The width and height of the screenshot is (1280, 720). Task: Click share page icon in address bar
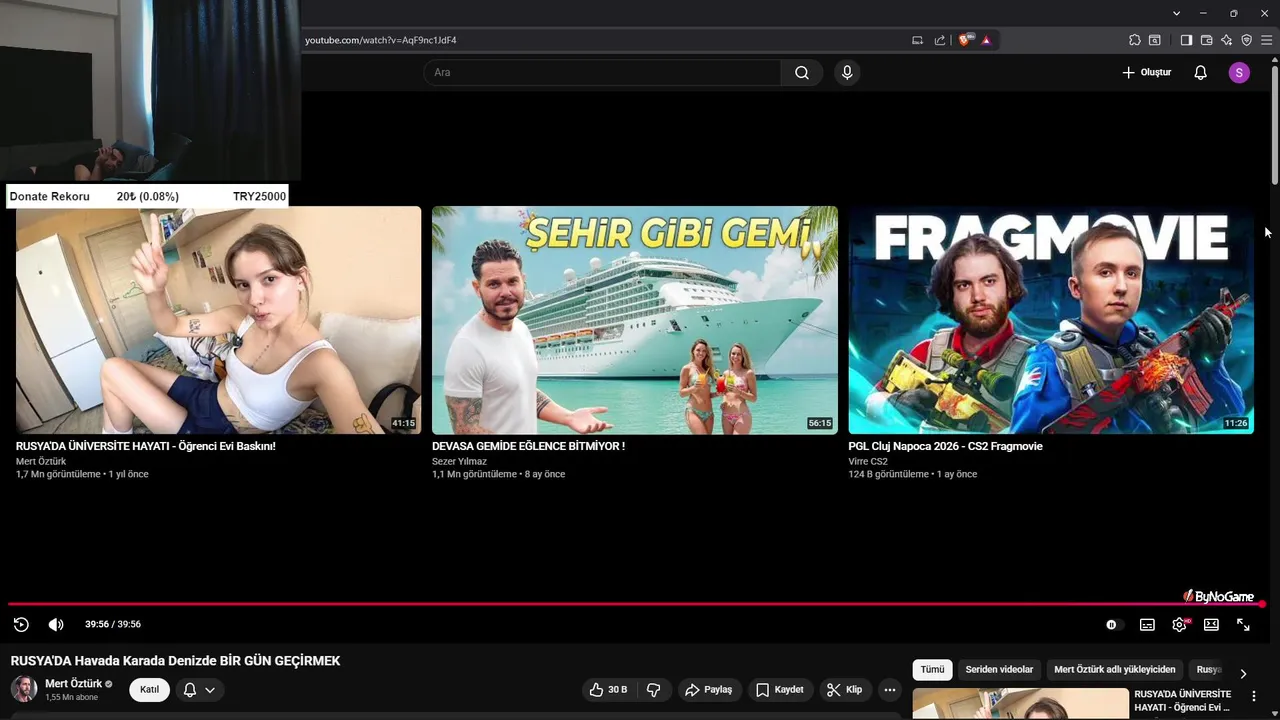[x=940, y=40]
